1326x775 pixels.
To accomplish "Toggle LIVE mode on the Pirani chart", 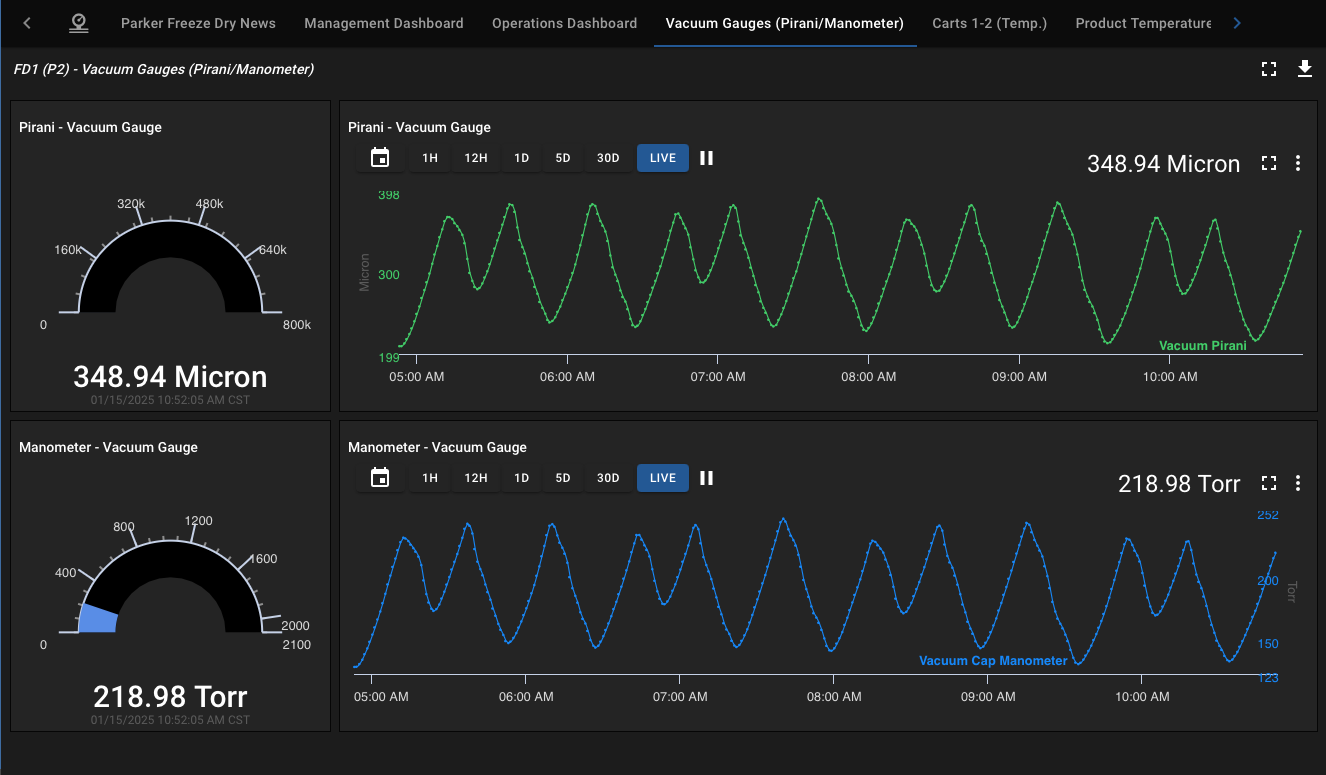I will click(x=662, y=158).
